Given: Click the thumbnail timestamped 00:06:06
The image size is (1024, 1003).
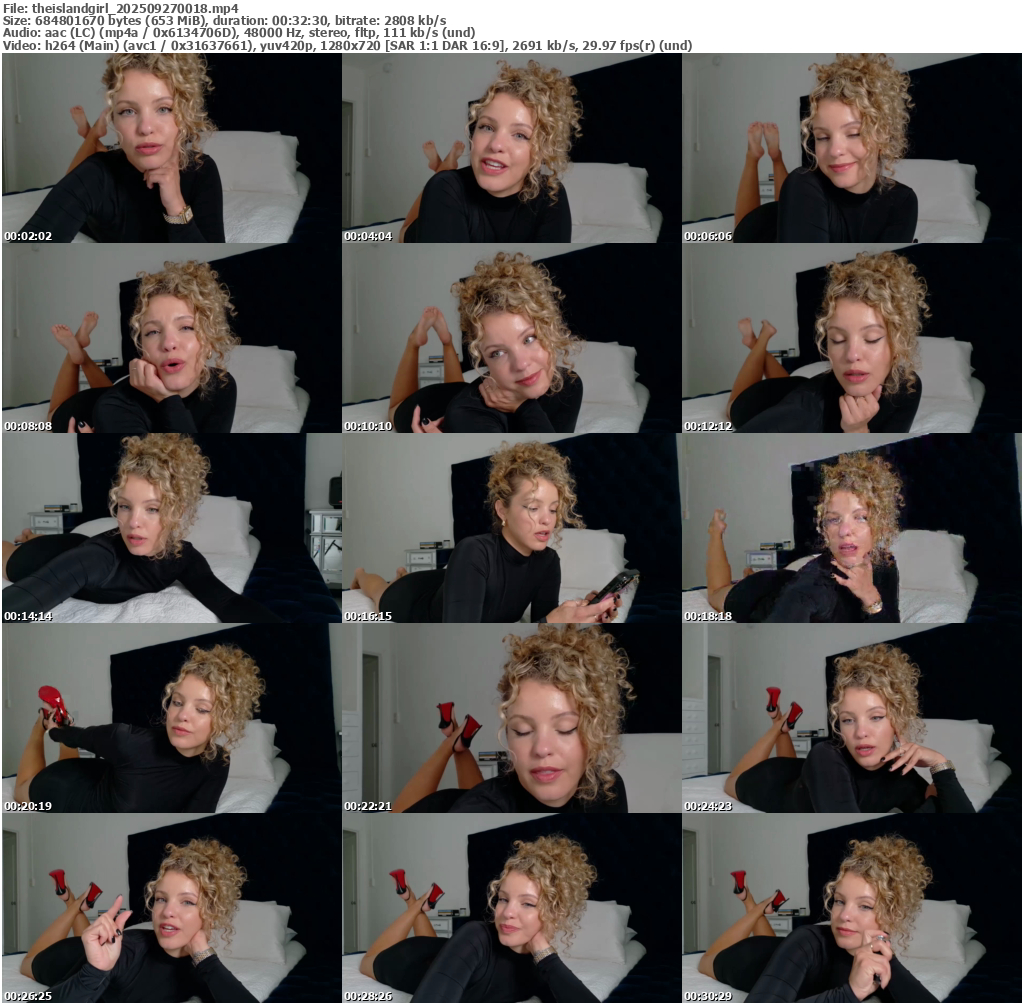Looking at the screenshot, I should (852, 148).
